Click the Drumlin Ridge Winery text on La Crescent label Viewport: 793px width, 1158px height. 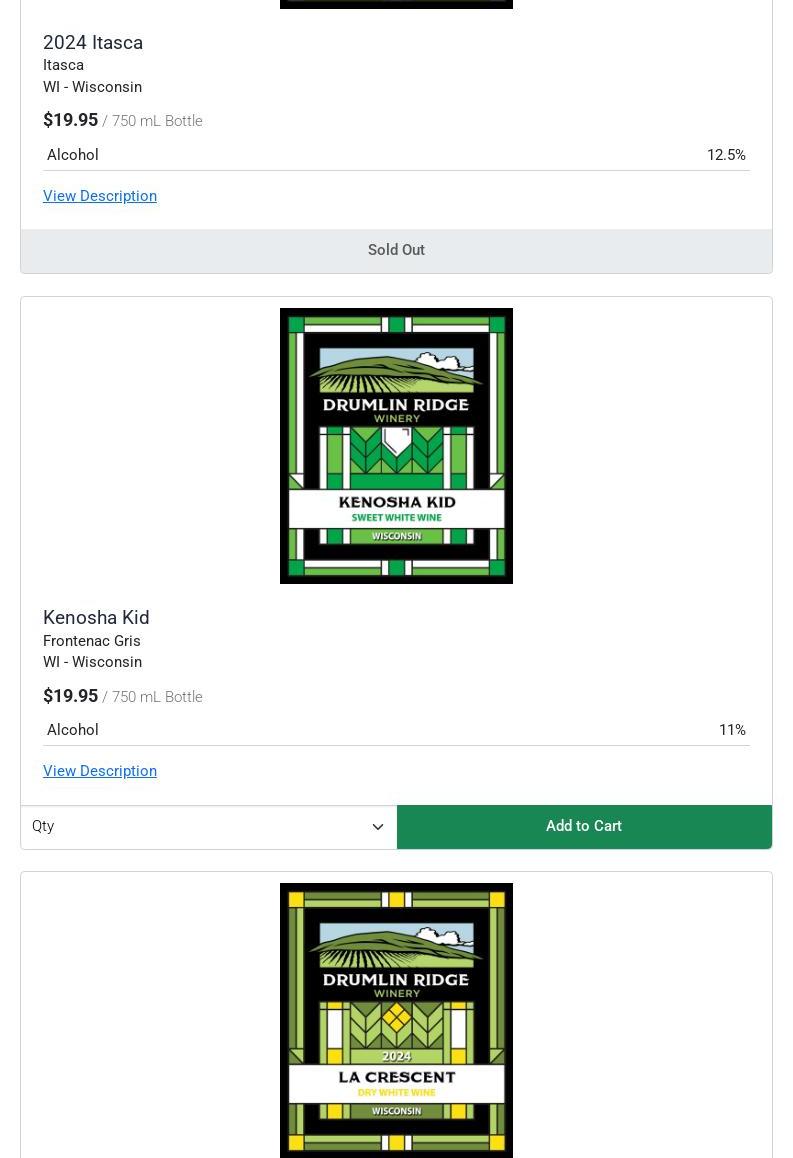click(396, 984)
